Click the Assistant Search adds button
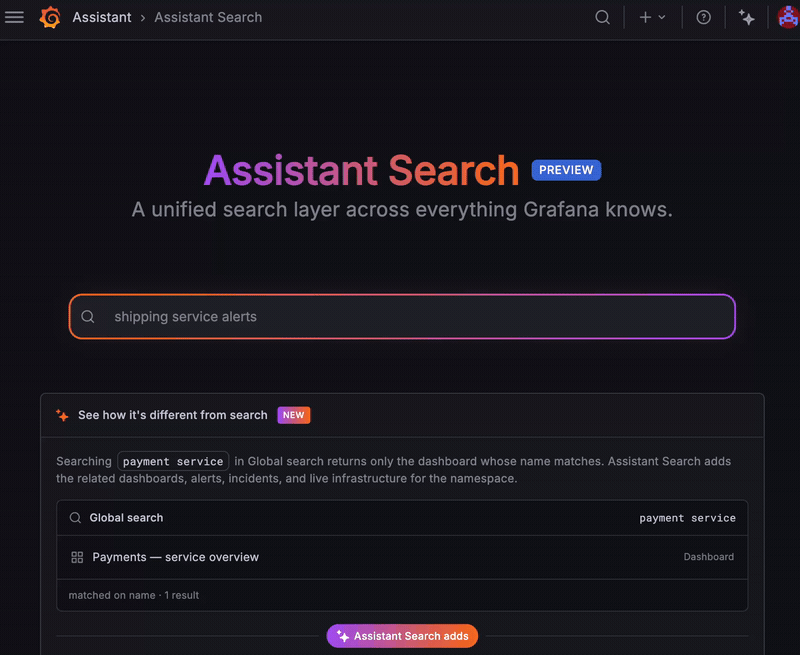The height and width of the screenshot is (655, 800). pyautogui.click(x=402, y=636)
